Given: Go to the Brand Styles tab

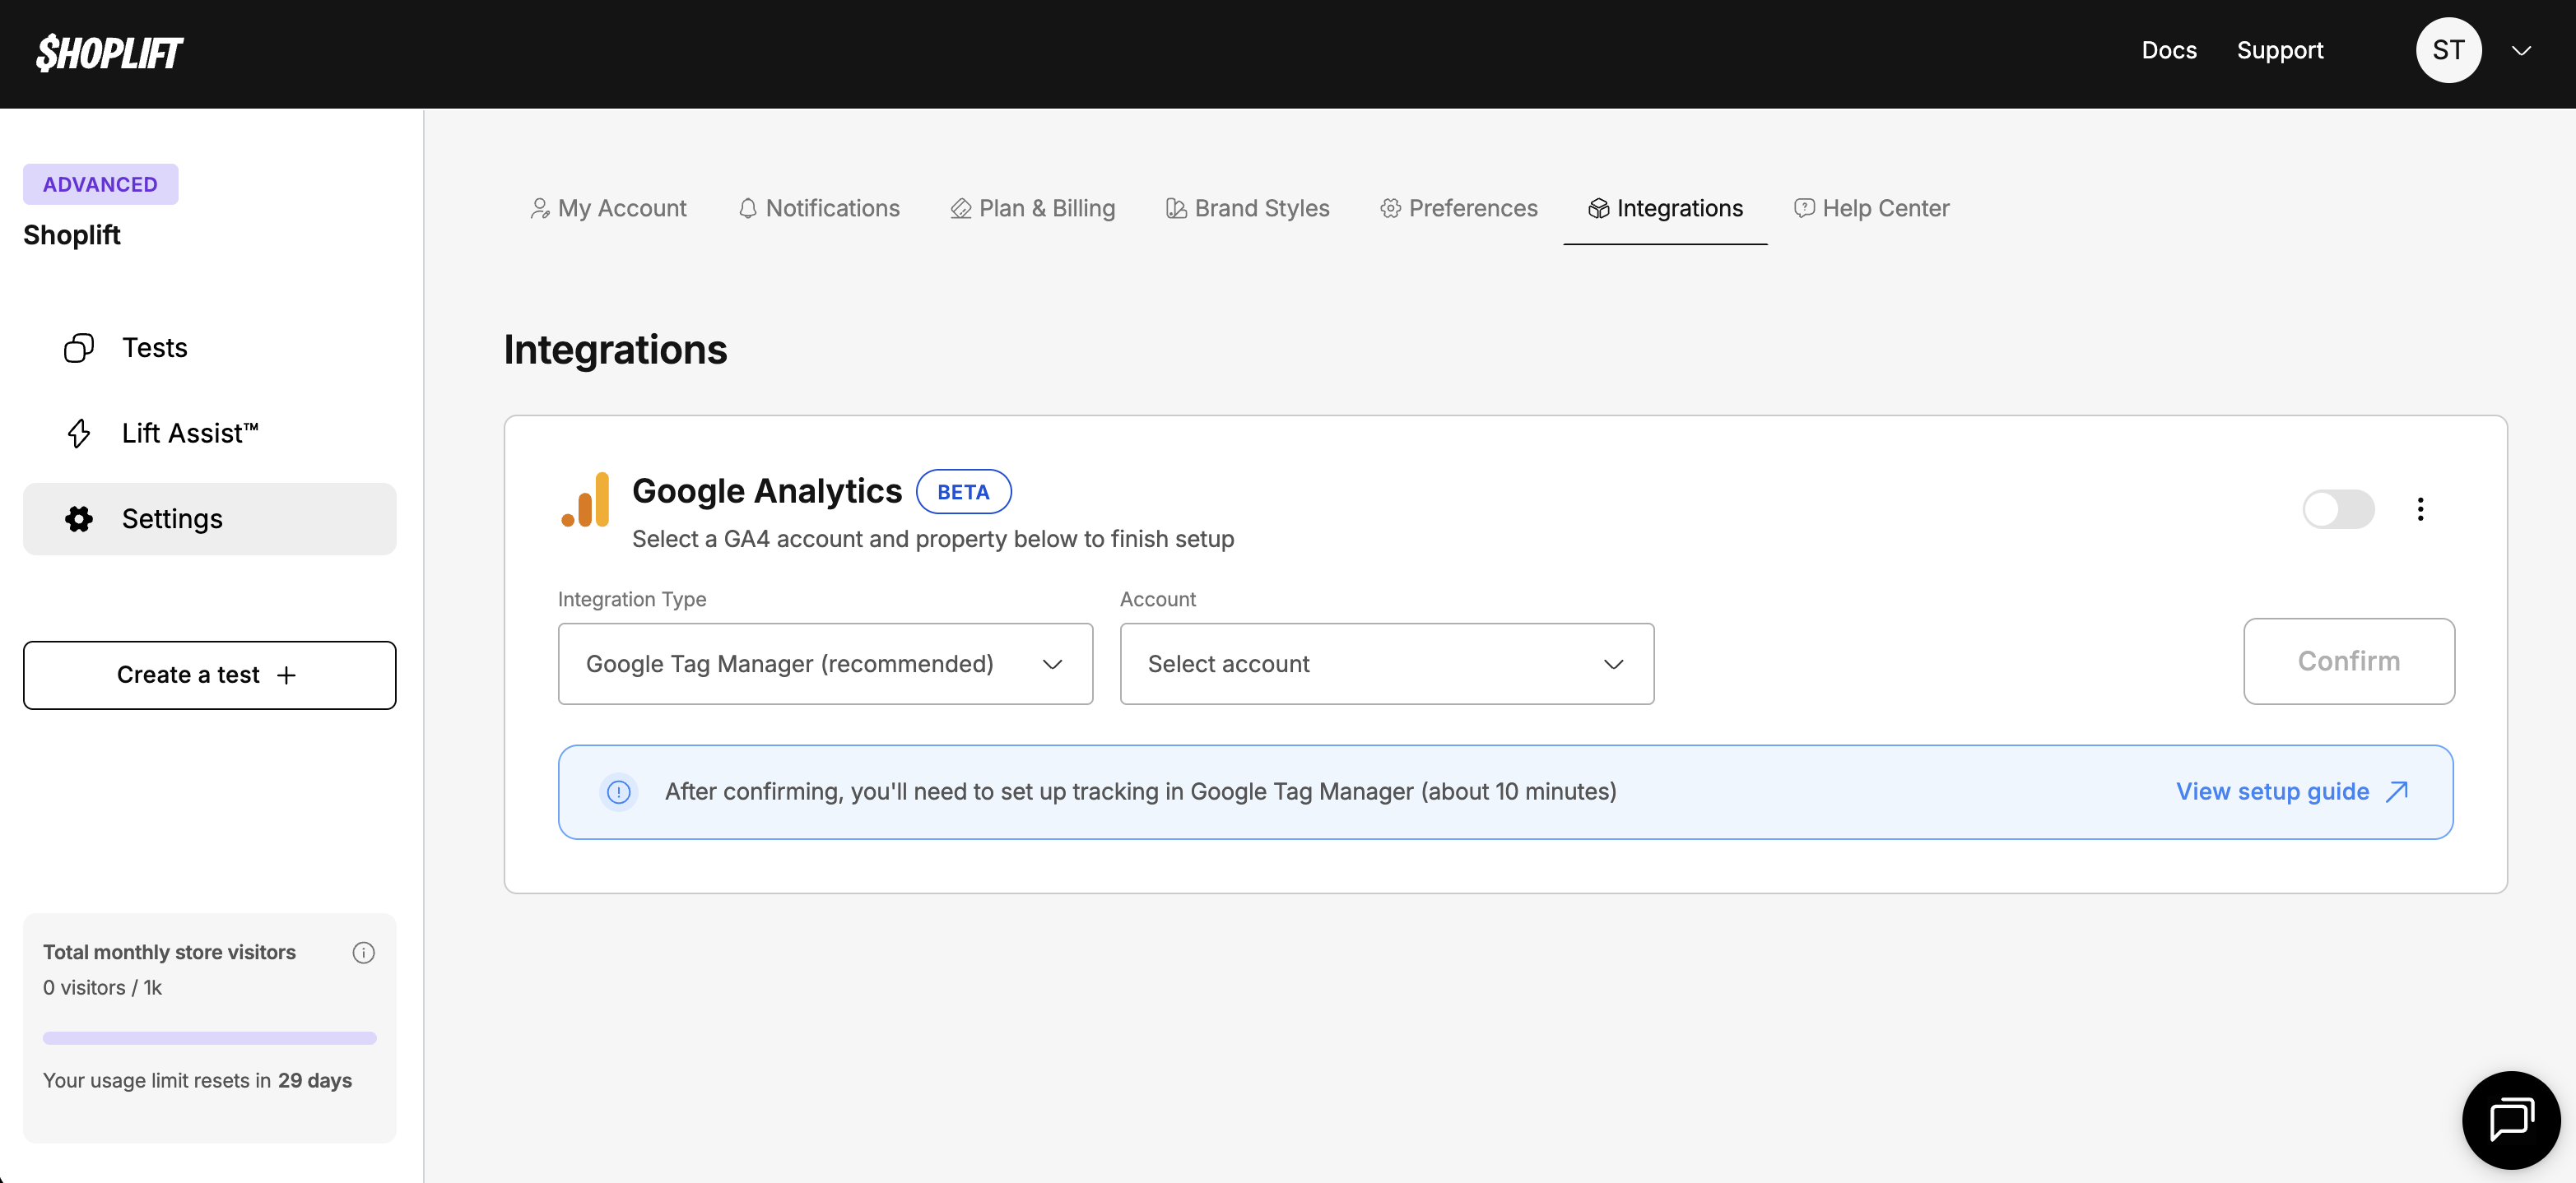Looking at the screenshot, I should click(1247, 208).
